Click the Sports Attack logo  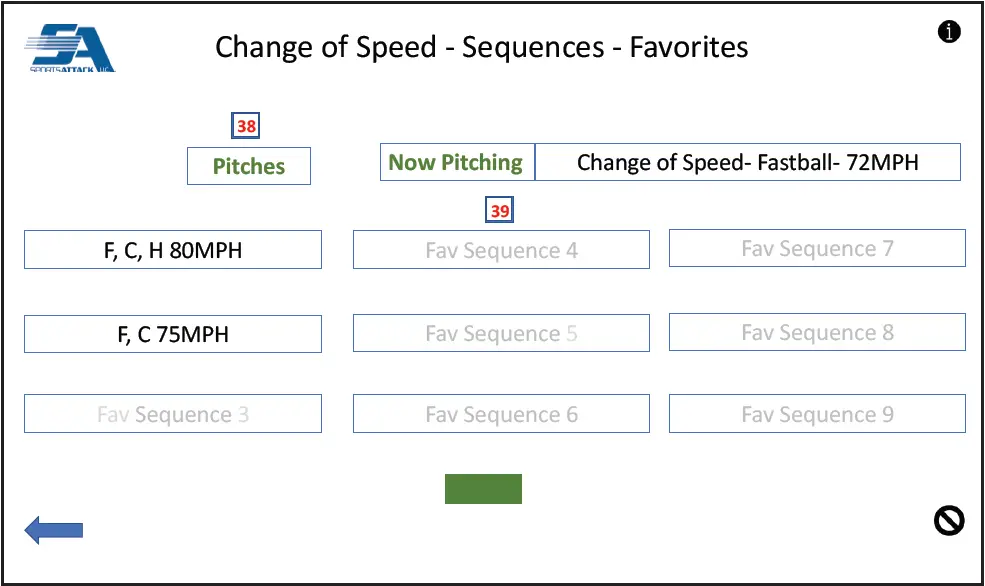tap(70, 48)
